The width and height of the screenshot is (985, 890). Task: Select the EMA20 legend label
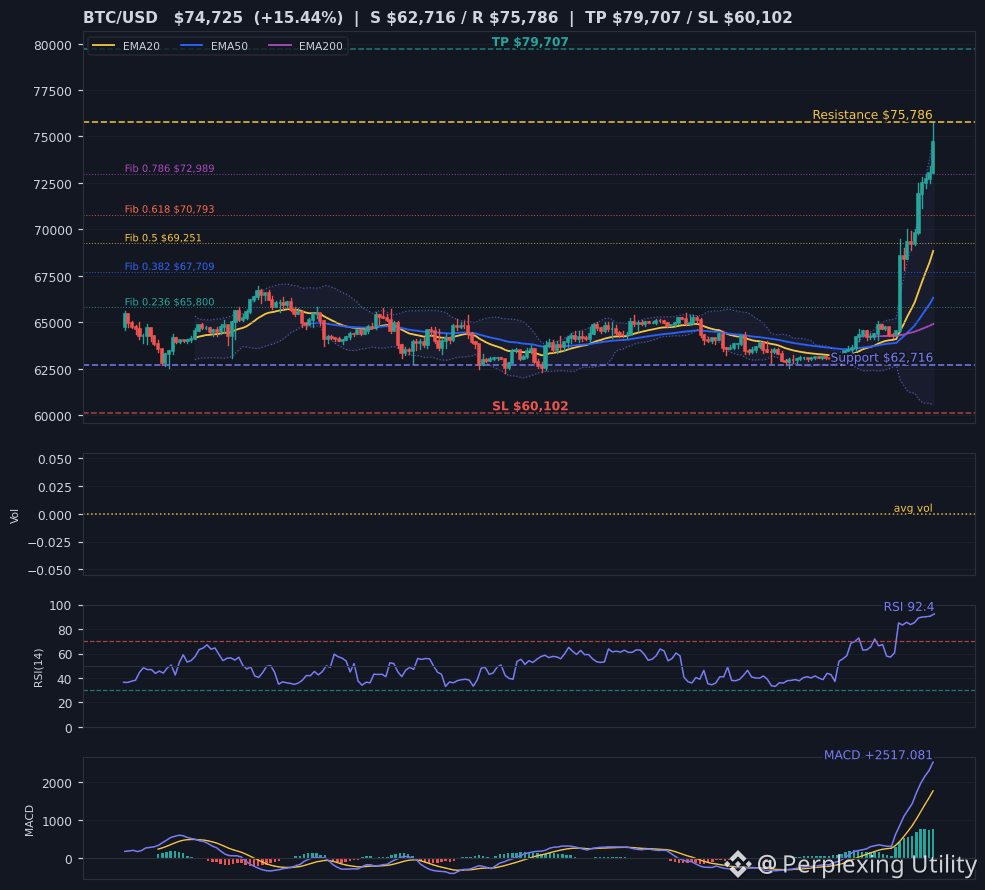pyautogui.click(x=141, y=46)
